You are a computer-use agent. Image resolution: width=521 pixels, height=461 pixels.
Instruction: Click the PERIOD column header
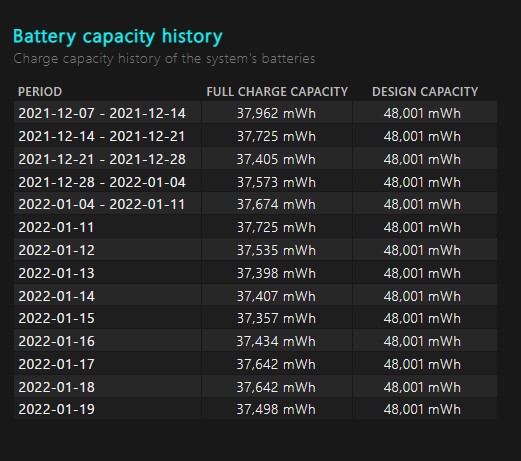tap(40, 92)
